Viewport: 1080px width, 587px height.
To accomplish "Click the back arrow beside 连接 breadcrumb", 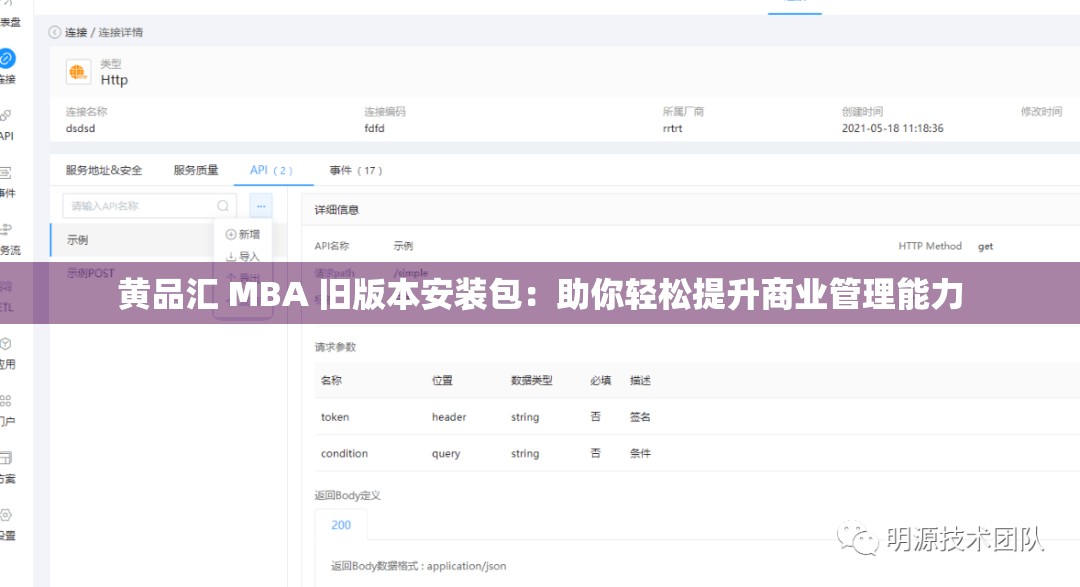I will 54,32.
